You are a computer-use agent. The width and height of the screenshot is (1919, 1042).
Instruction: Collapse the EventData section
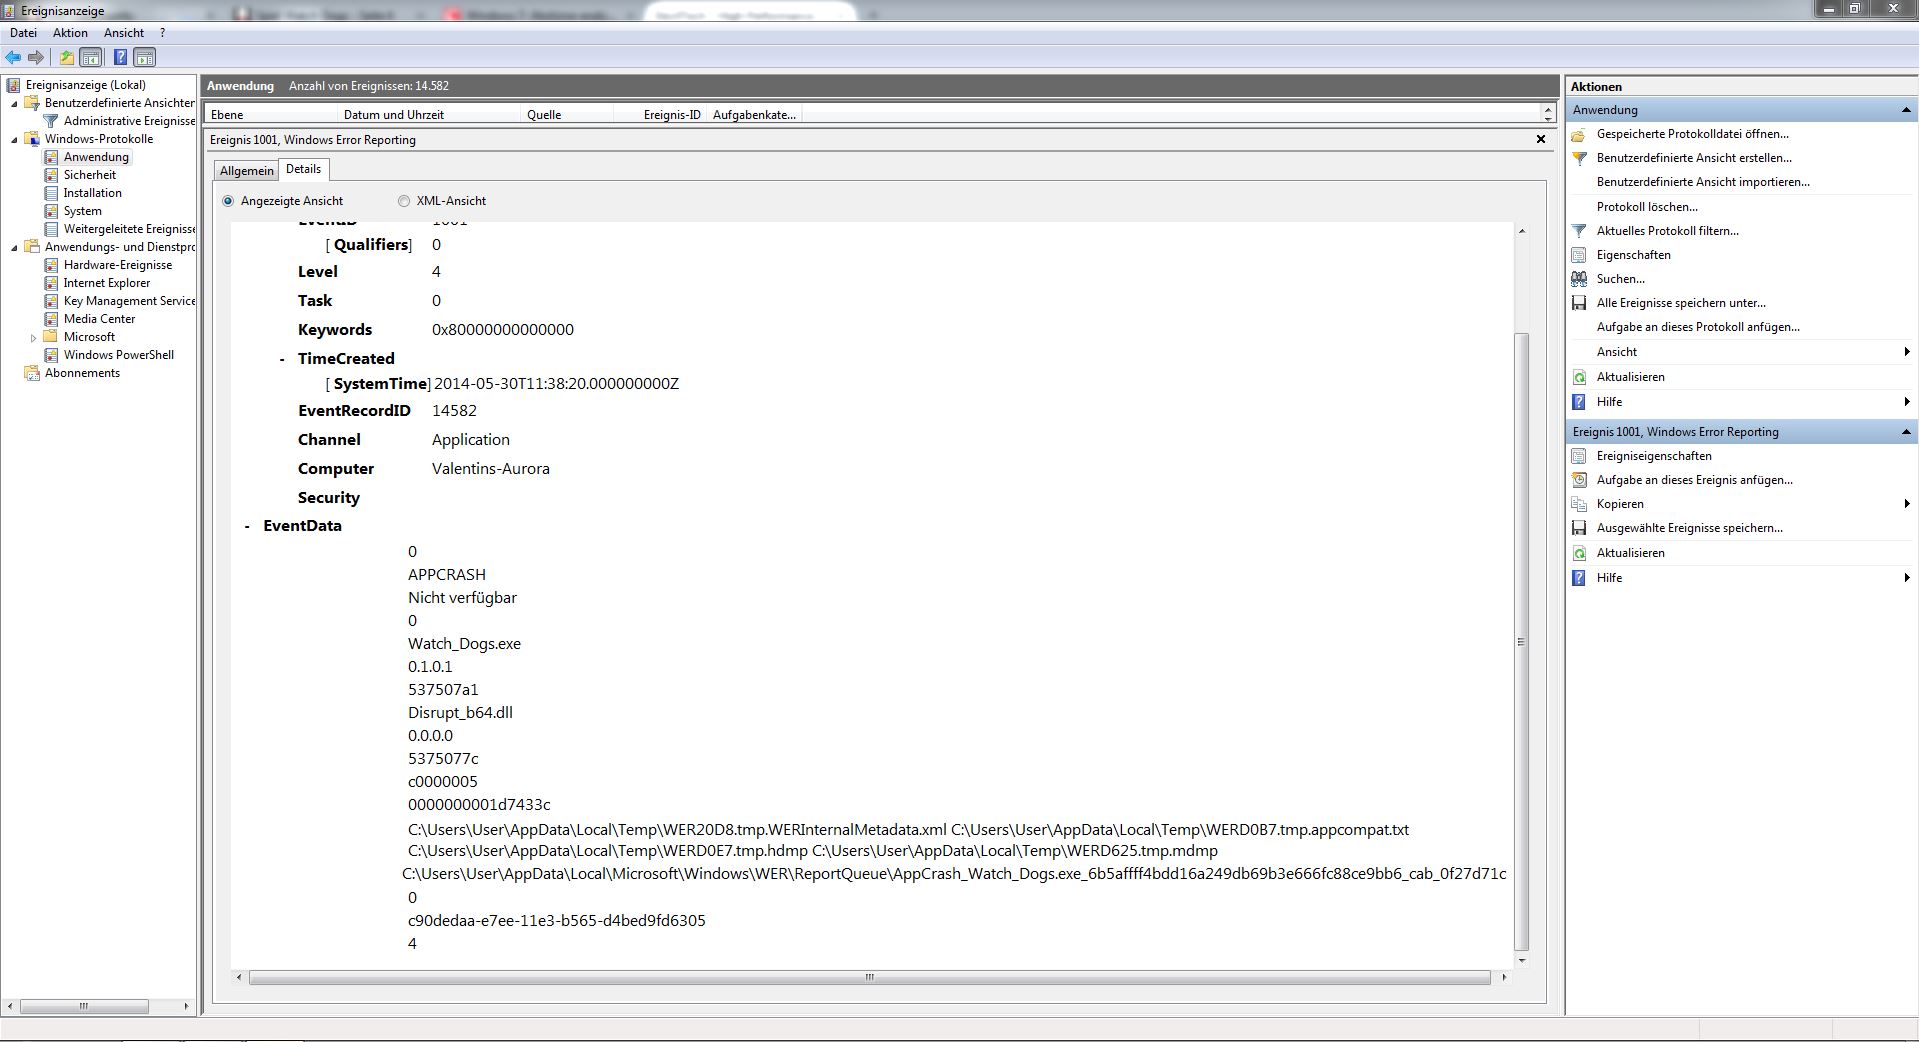point(247,526)
